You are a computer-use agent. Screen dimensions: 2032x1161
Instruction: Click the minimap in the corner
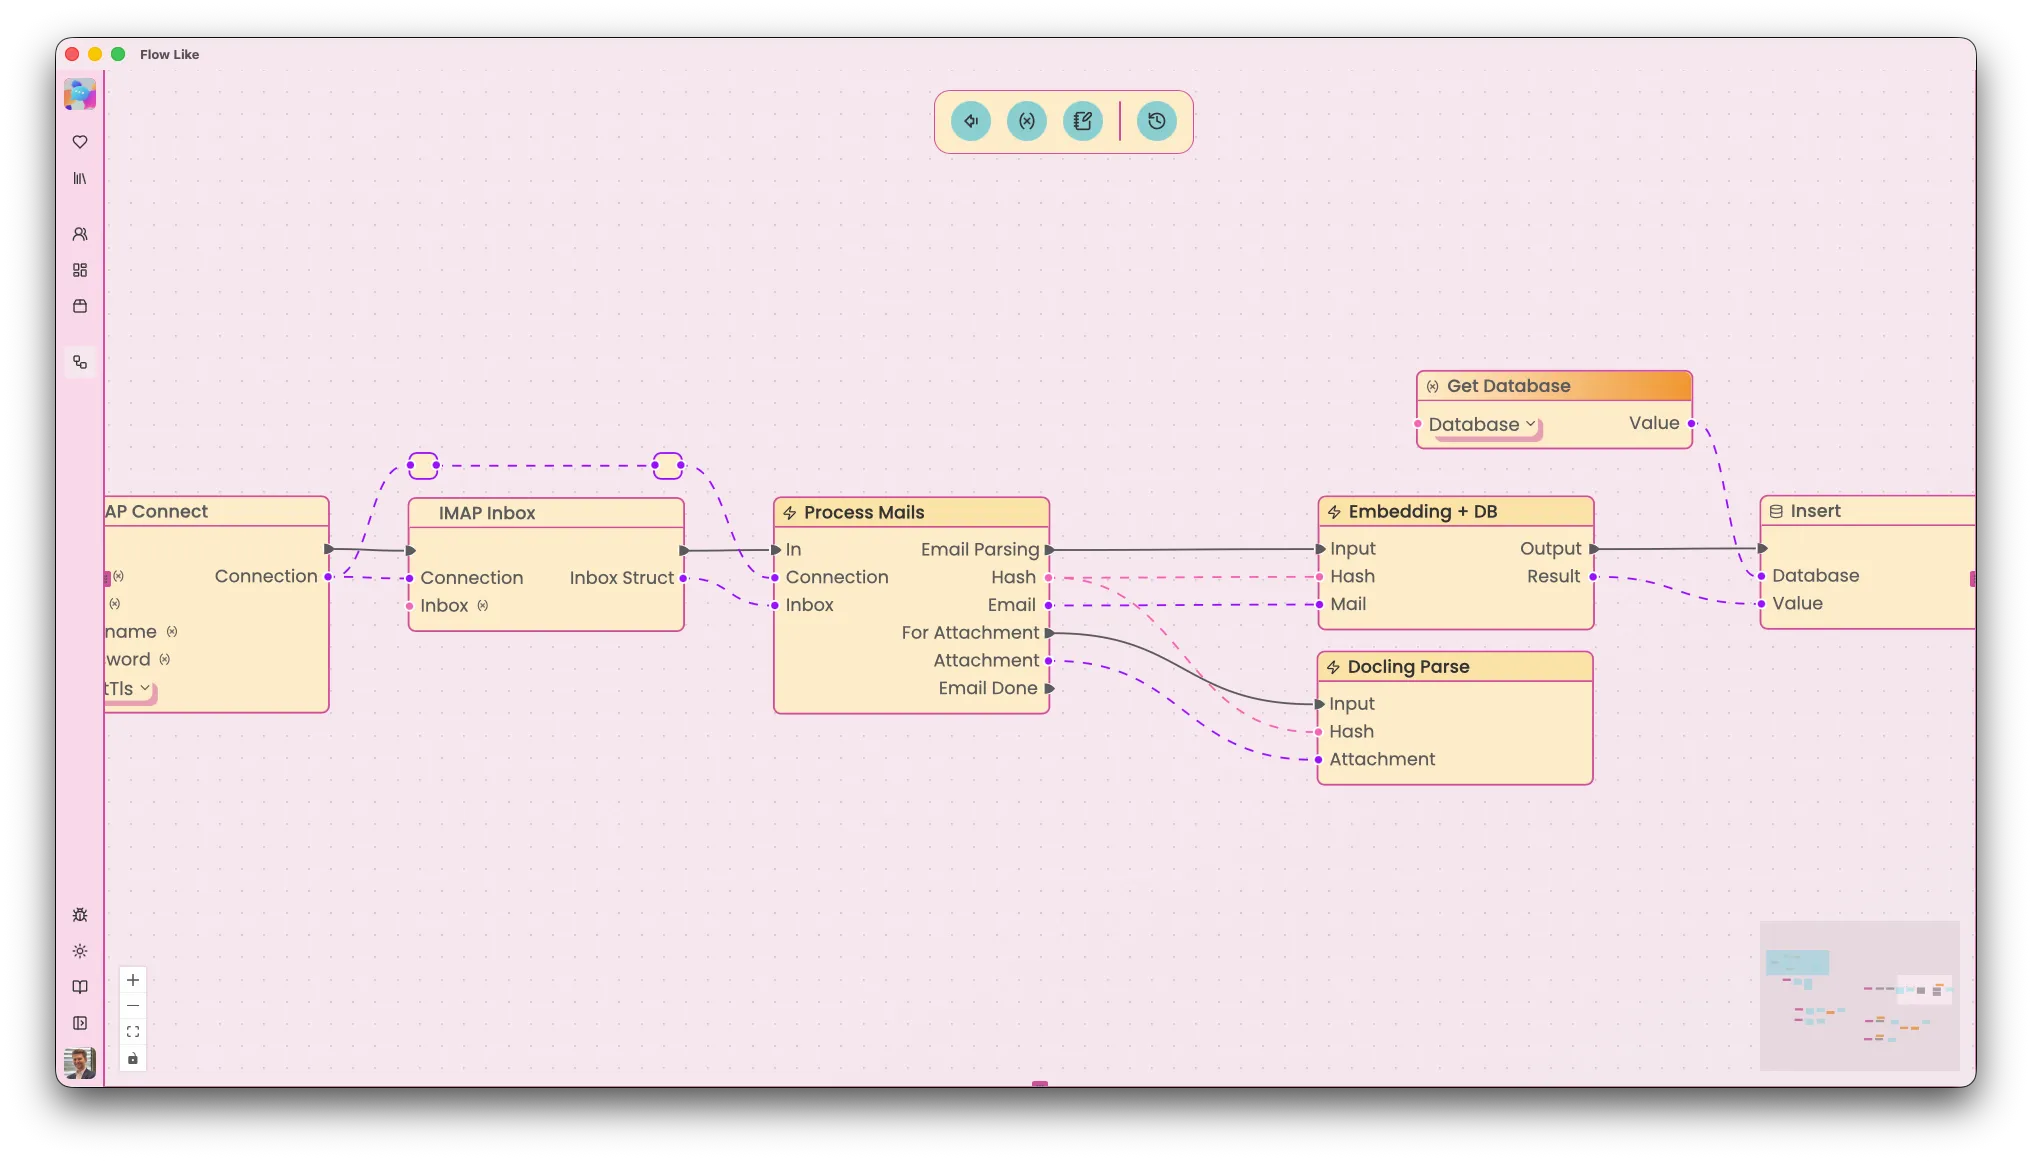click(x=1859, y=996)
